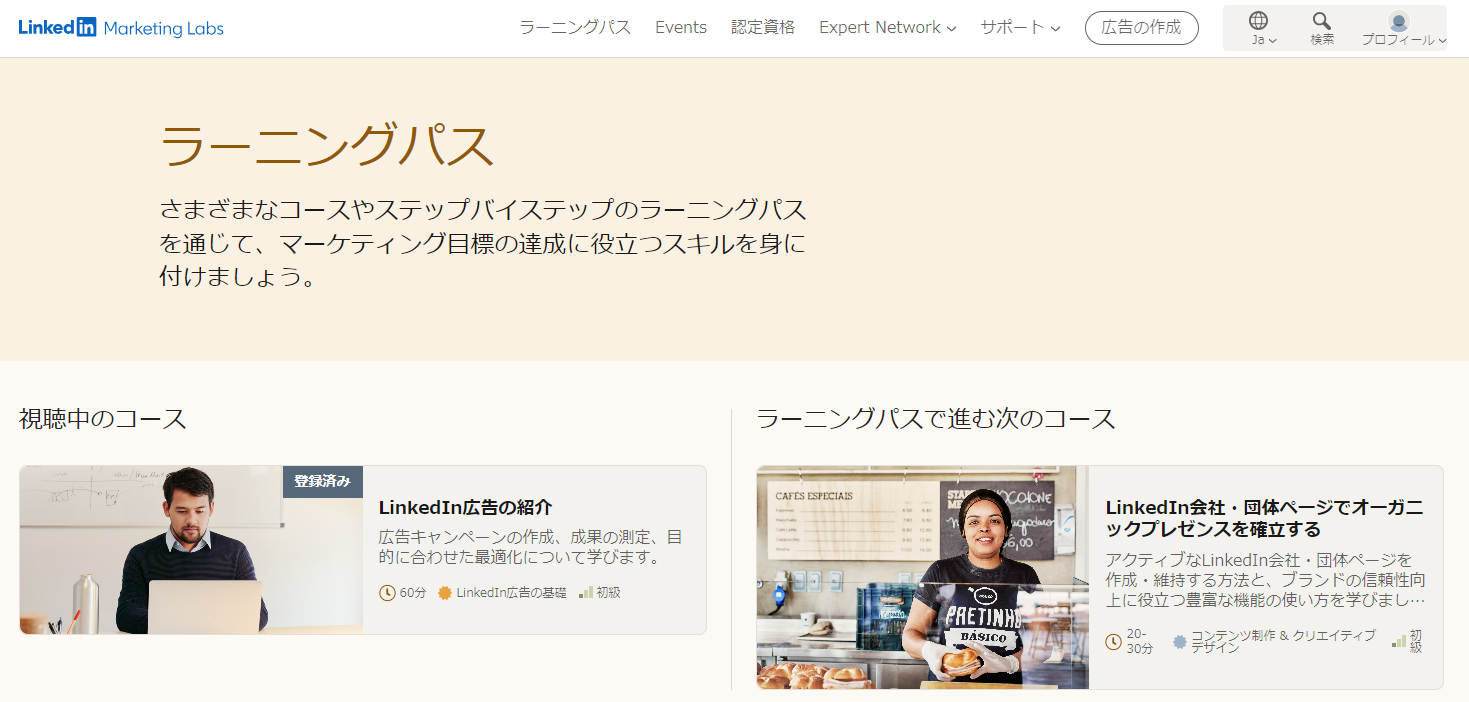Open the profile avatar icon

point(1398,22)
